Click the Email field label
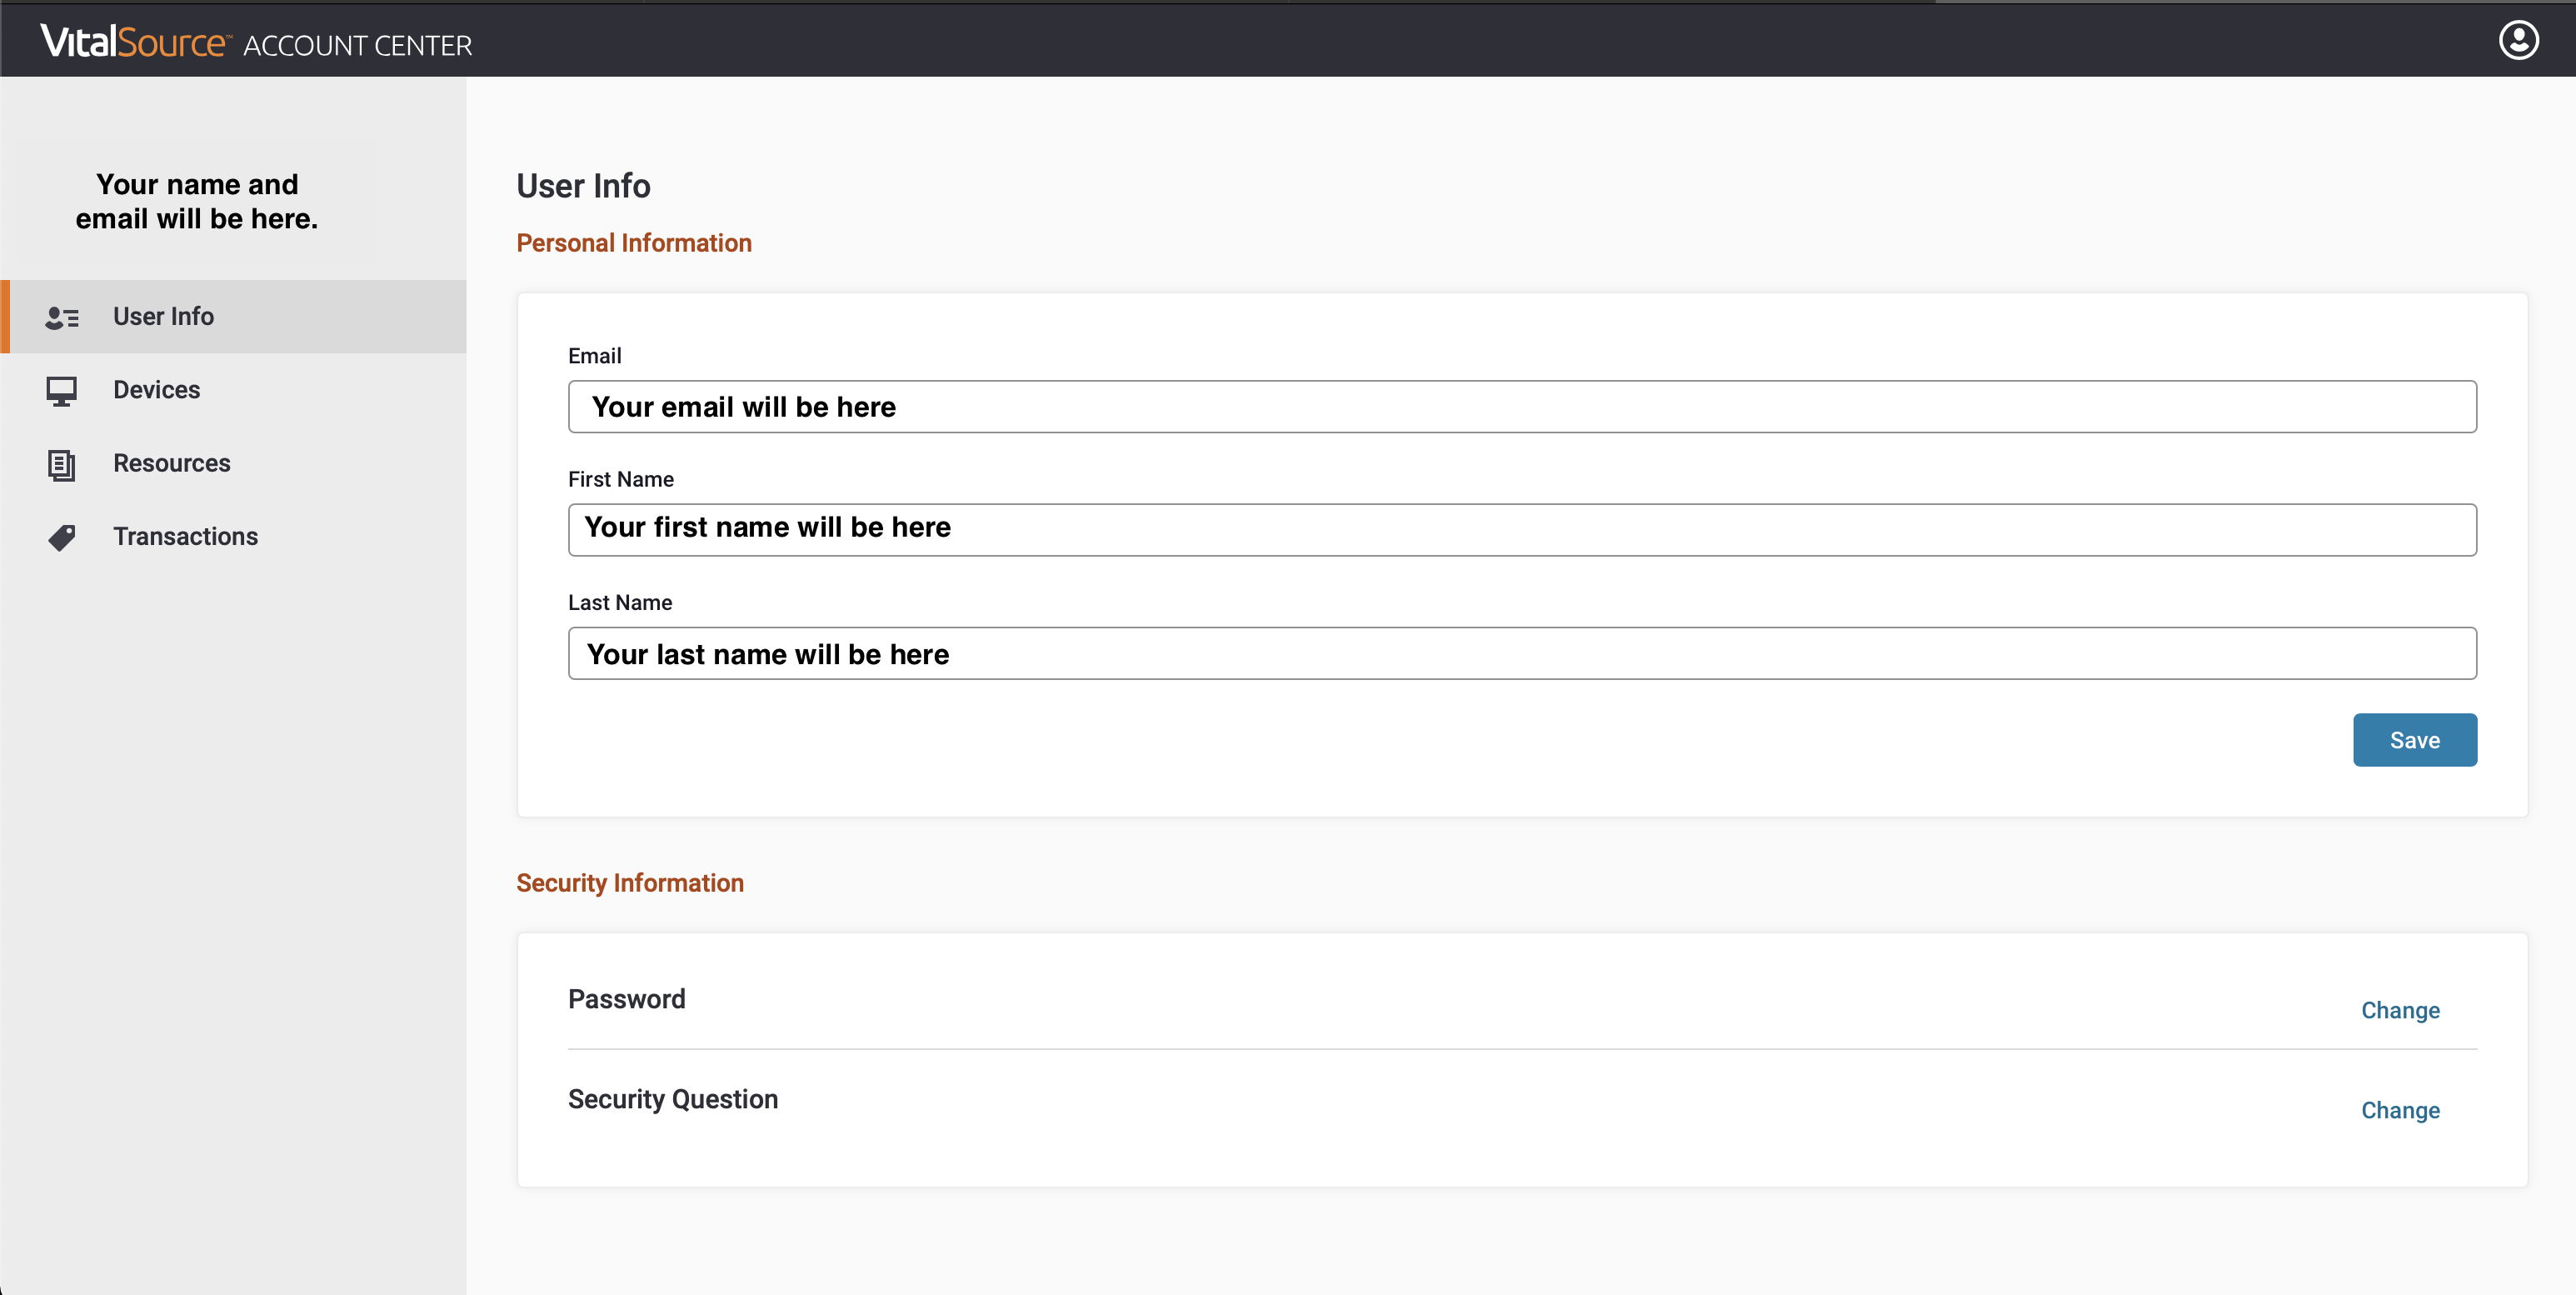 [595, 356]
